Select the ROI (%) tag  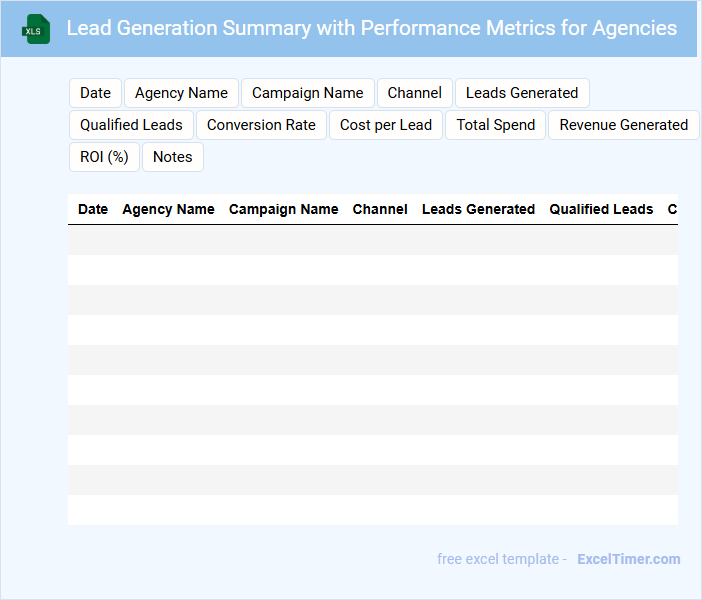pyautogui.click(x=104, y=157)
